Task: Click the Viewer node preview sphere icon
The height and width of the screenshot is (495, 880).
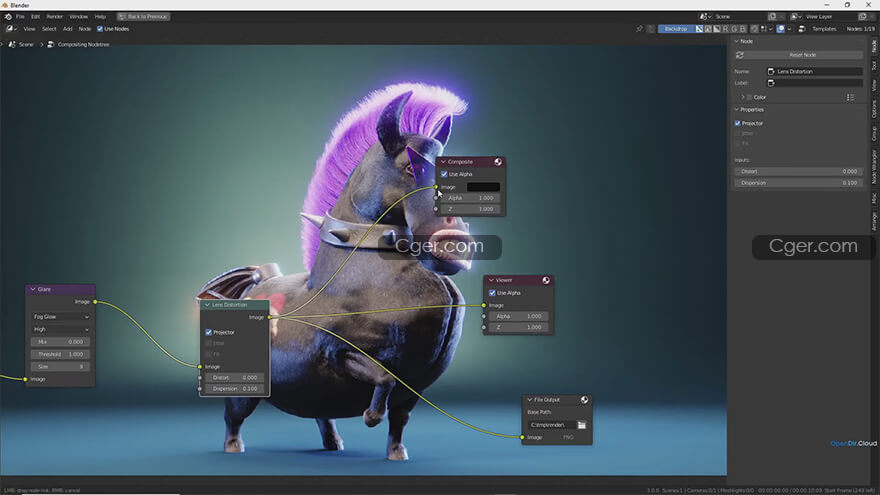Action: pyautogui.click(x=546, y=280)
